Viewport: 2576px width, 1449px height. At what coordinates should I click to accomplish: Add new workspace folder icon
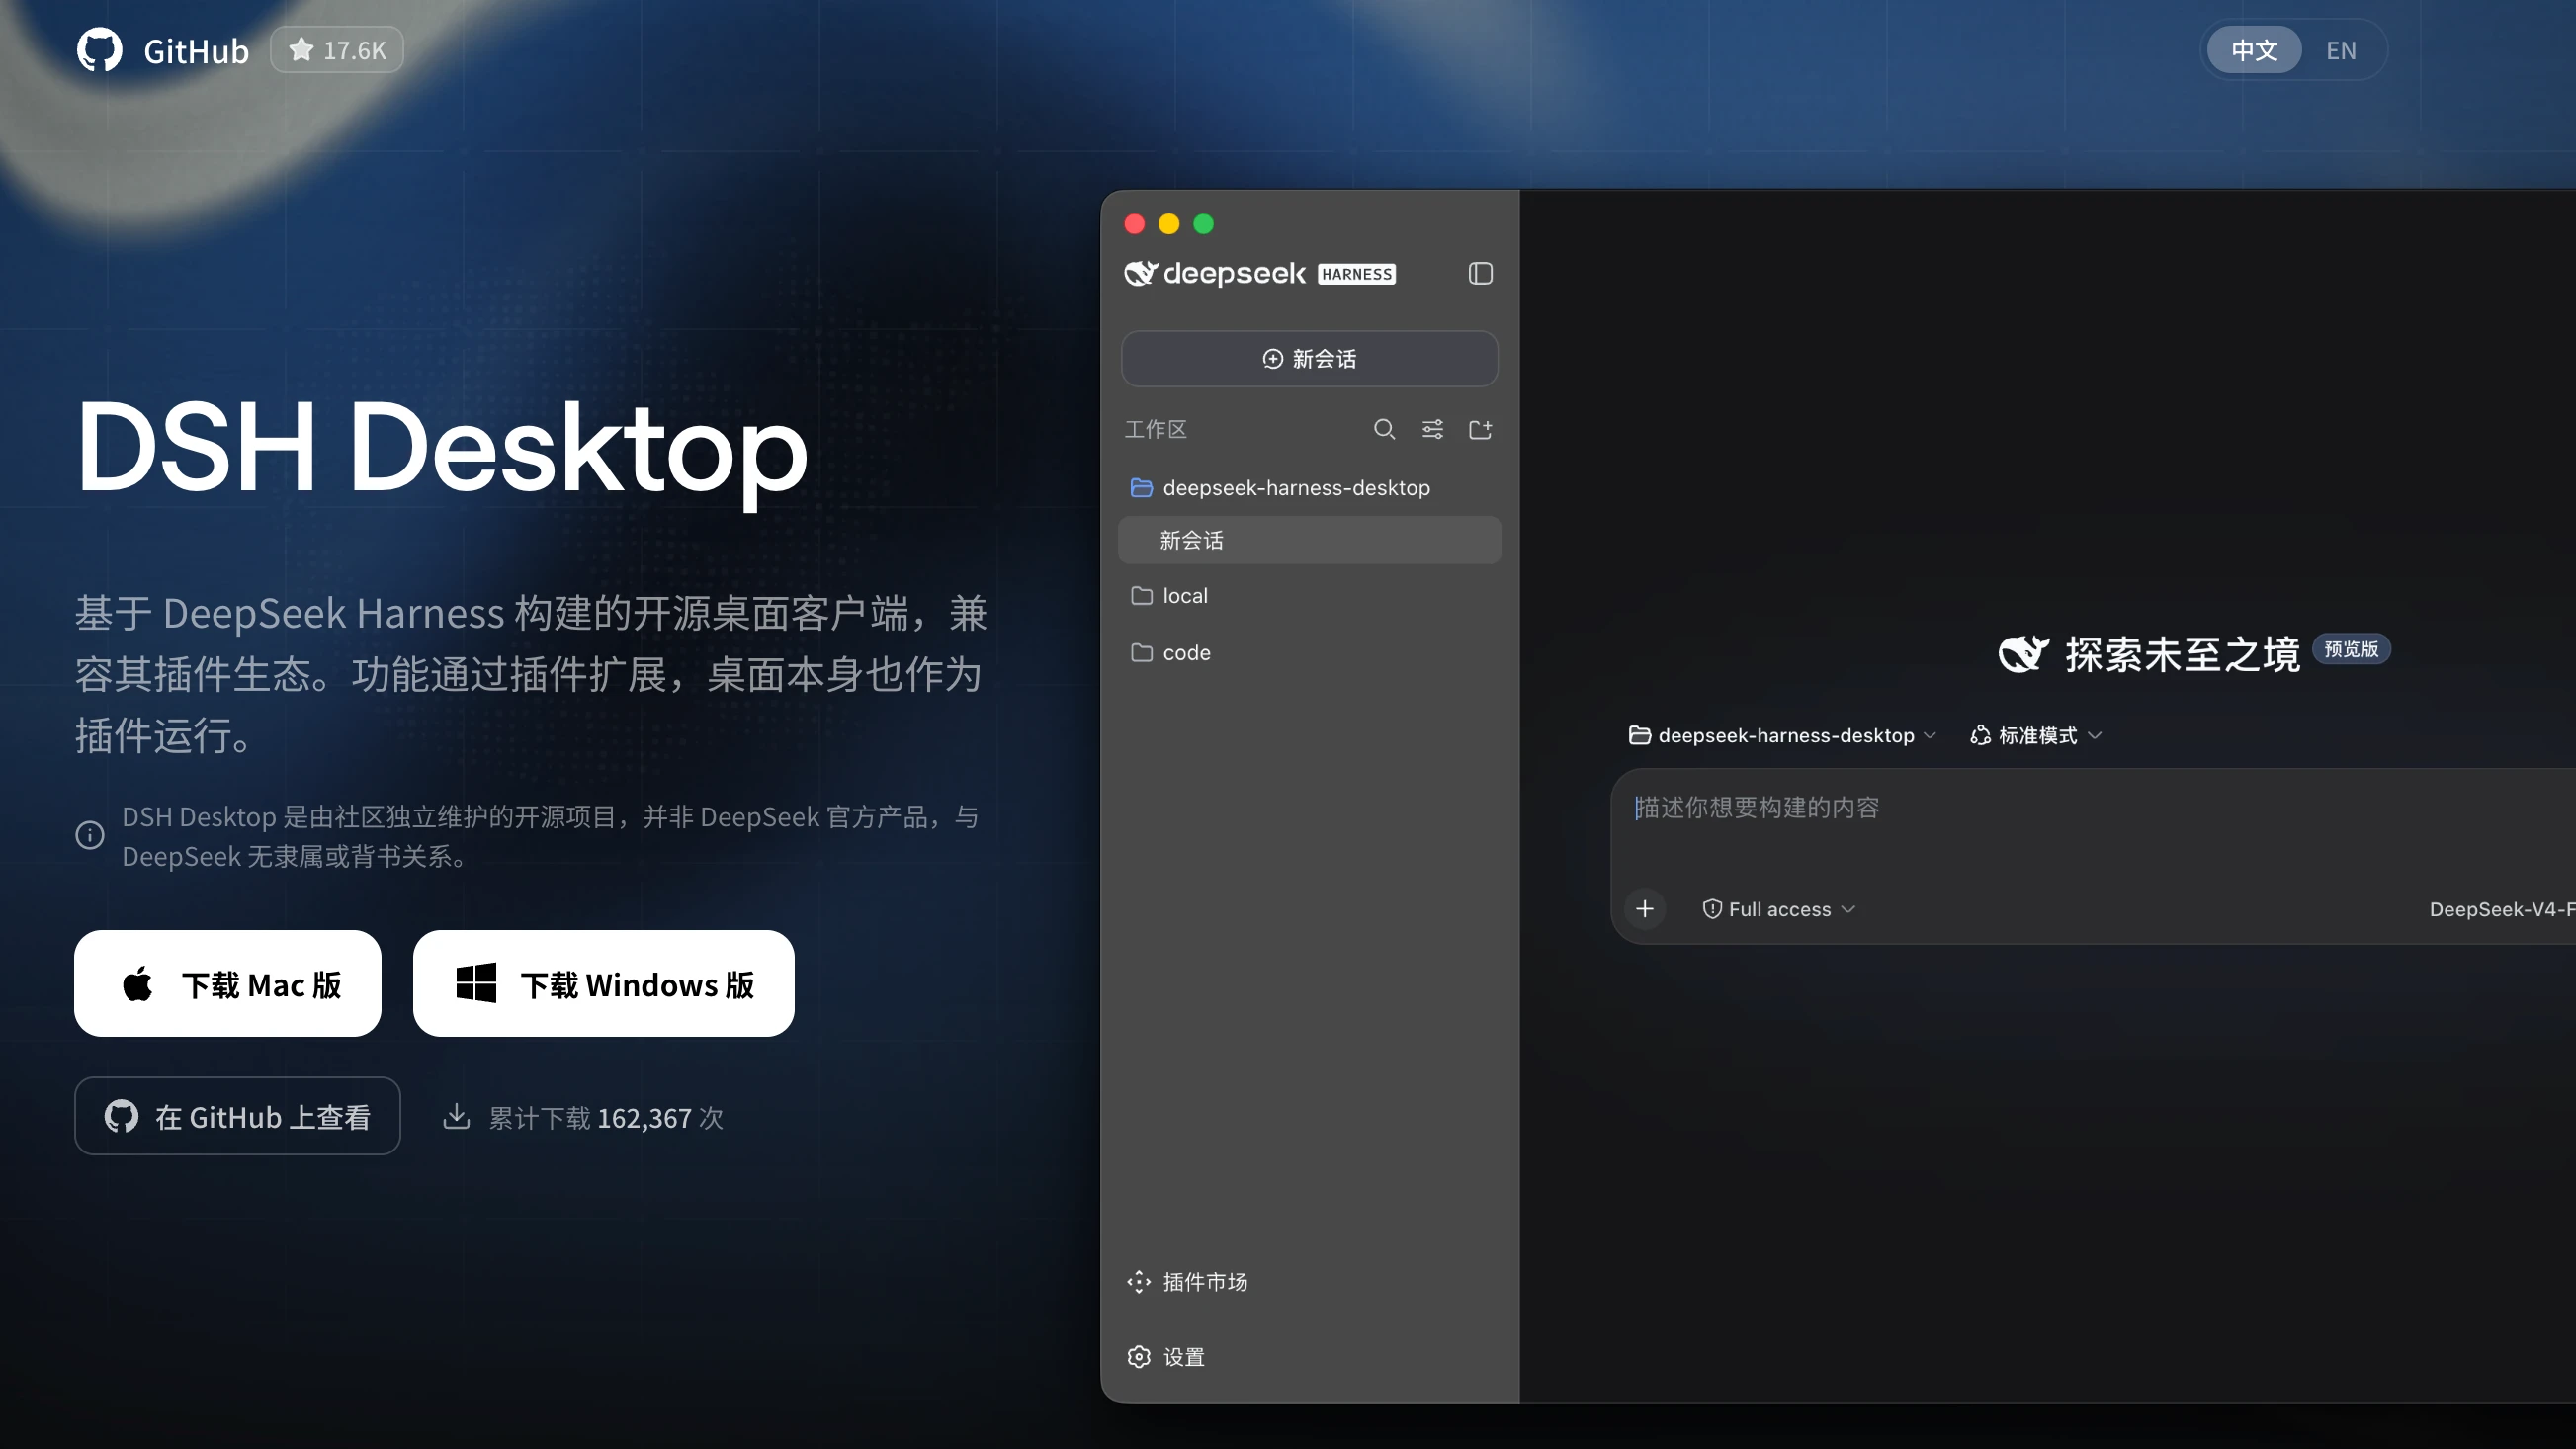[x=1480, y=429]
